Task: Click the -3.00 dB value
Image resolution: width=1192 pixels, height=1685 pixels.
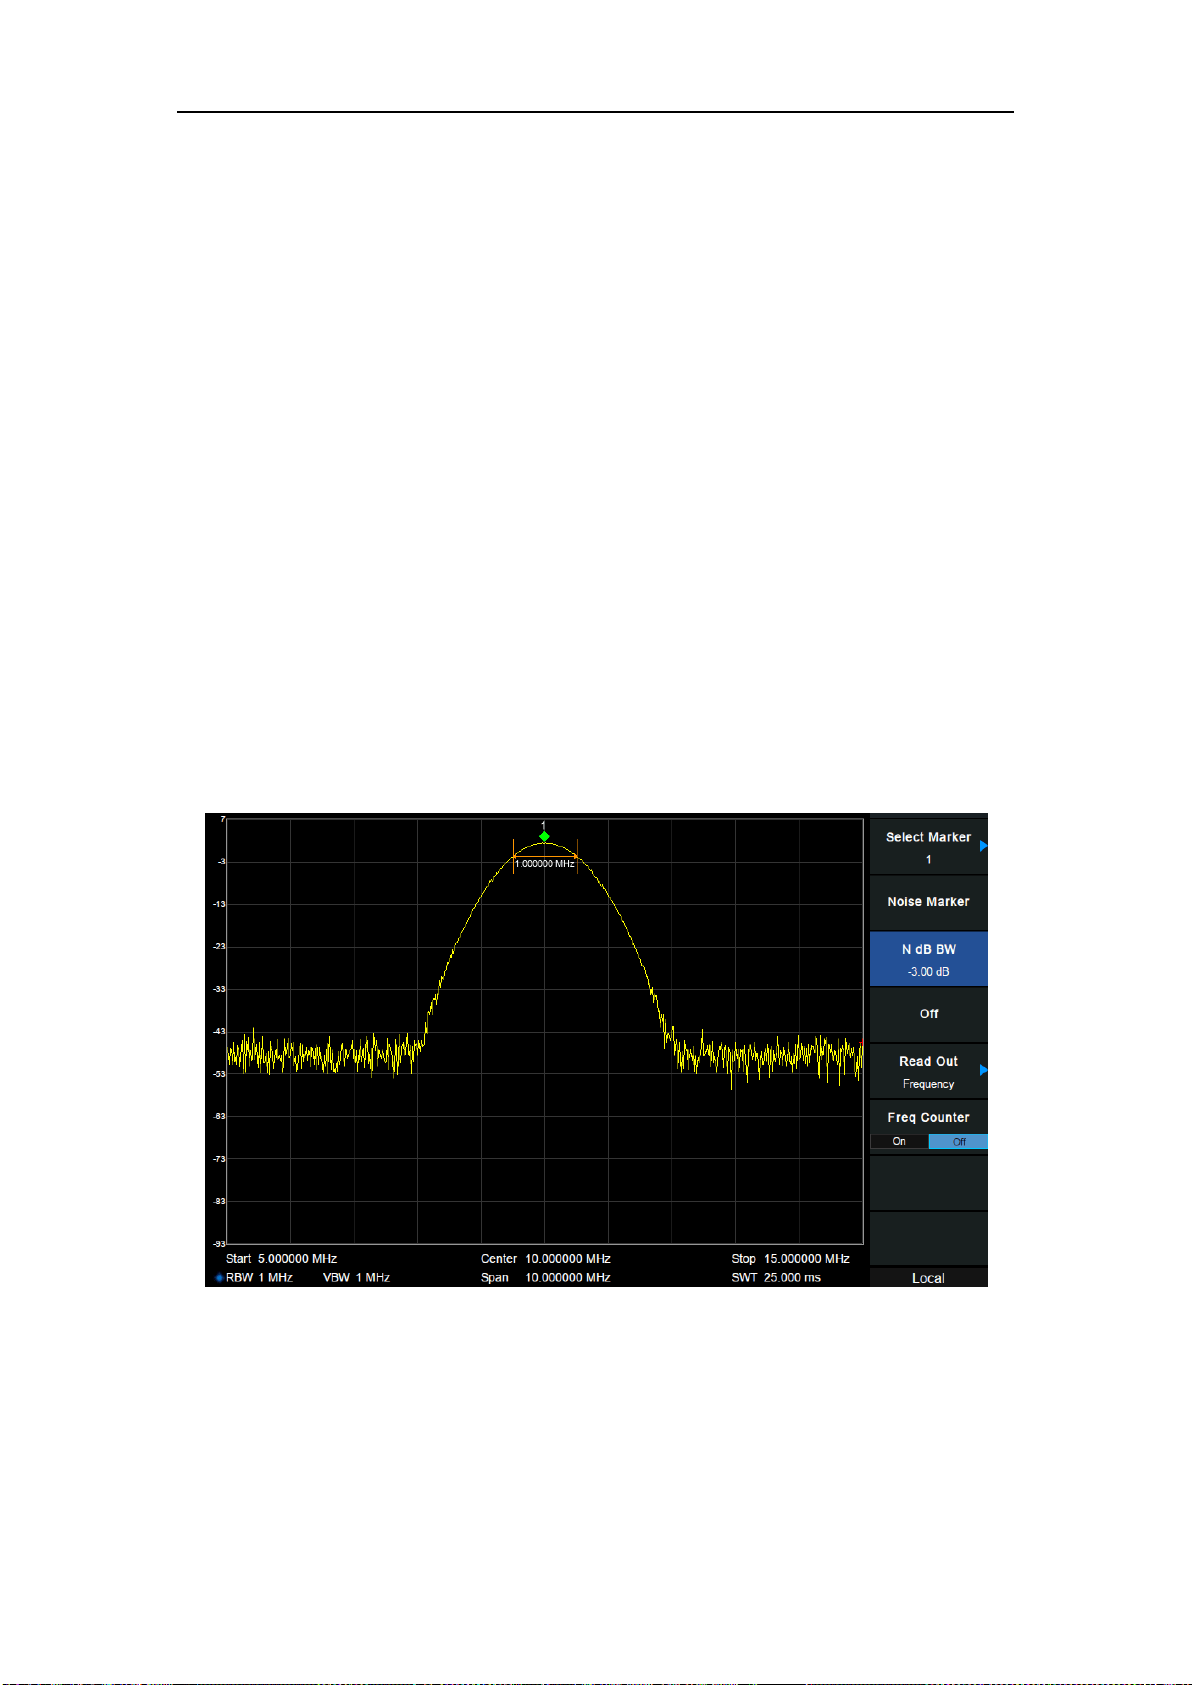Action: point(928,972)
